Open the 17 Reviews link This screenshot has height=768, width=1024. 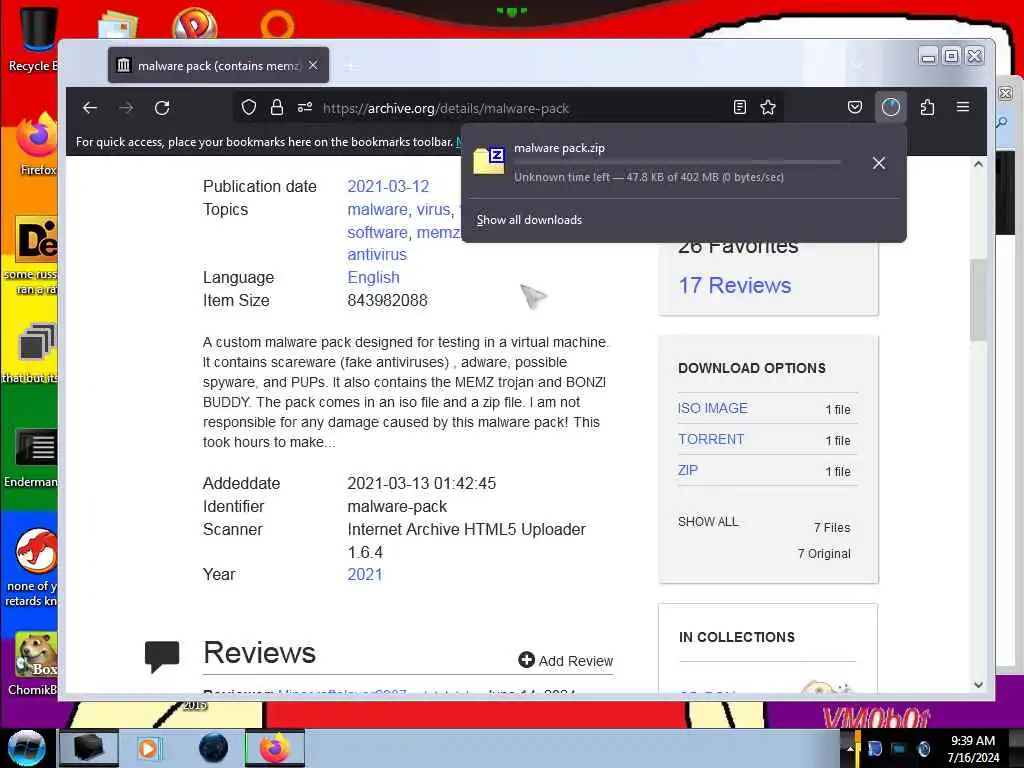(734, 285)
